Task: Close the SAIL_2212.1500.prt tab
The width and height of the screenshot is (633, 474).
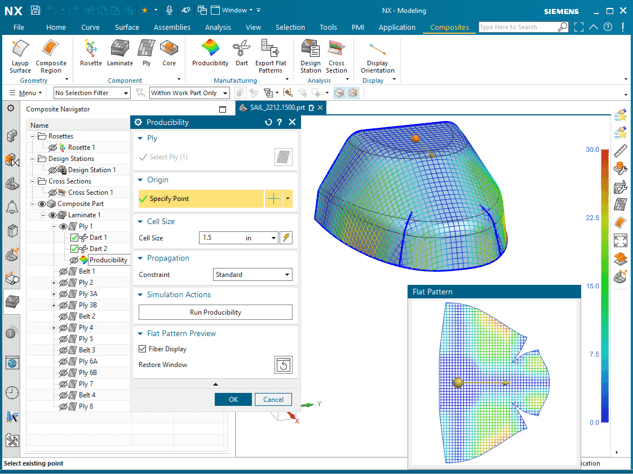Action: click(320, 108)
